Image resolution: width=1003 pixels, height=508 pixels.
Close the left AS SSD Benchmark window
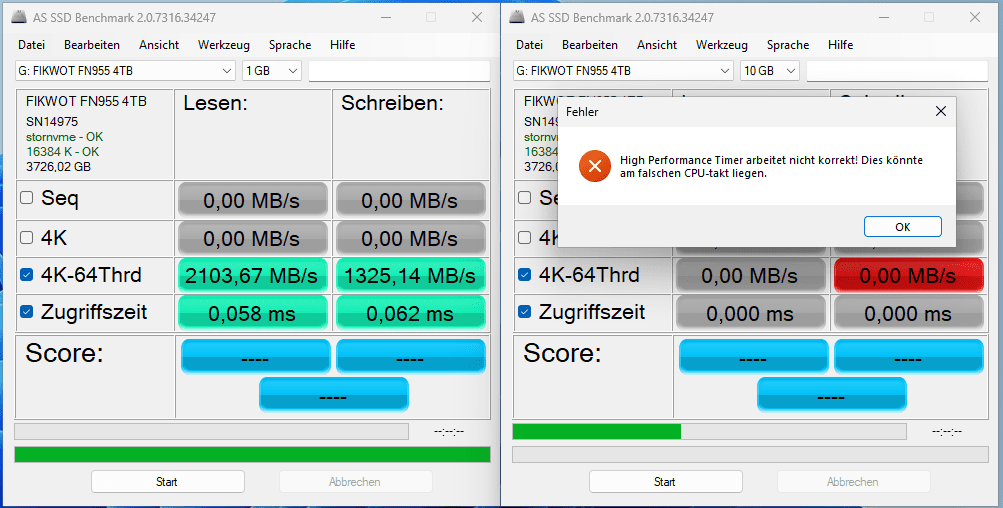[x=477, y=17]
